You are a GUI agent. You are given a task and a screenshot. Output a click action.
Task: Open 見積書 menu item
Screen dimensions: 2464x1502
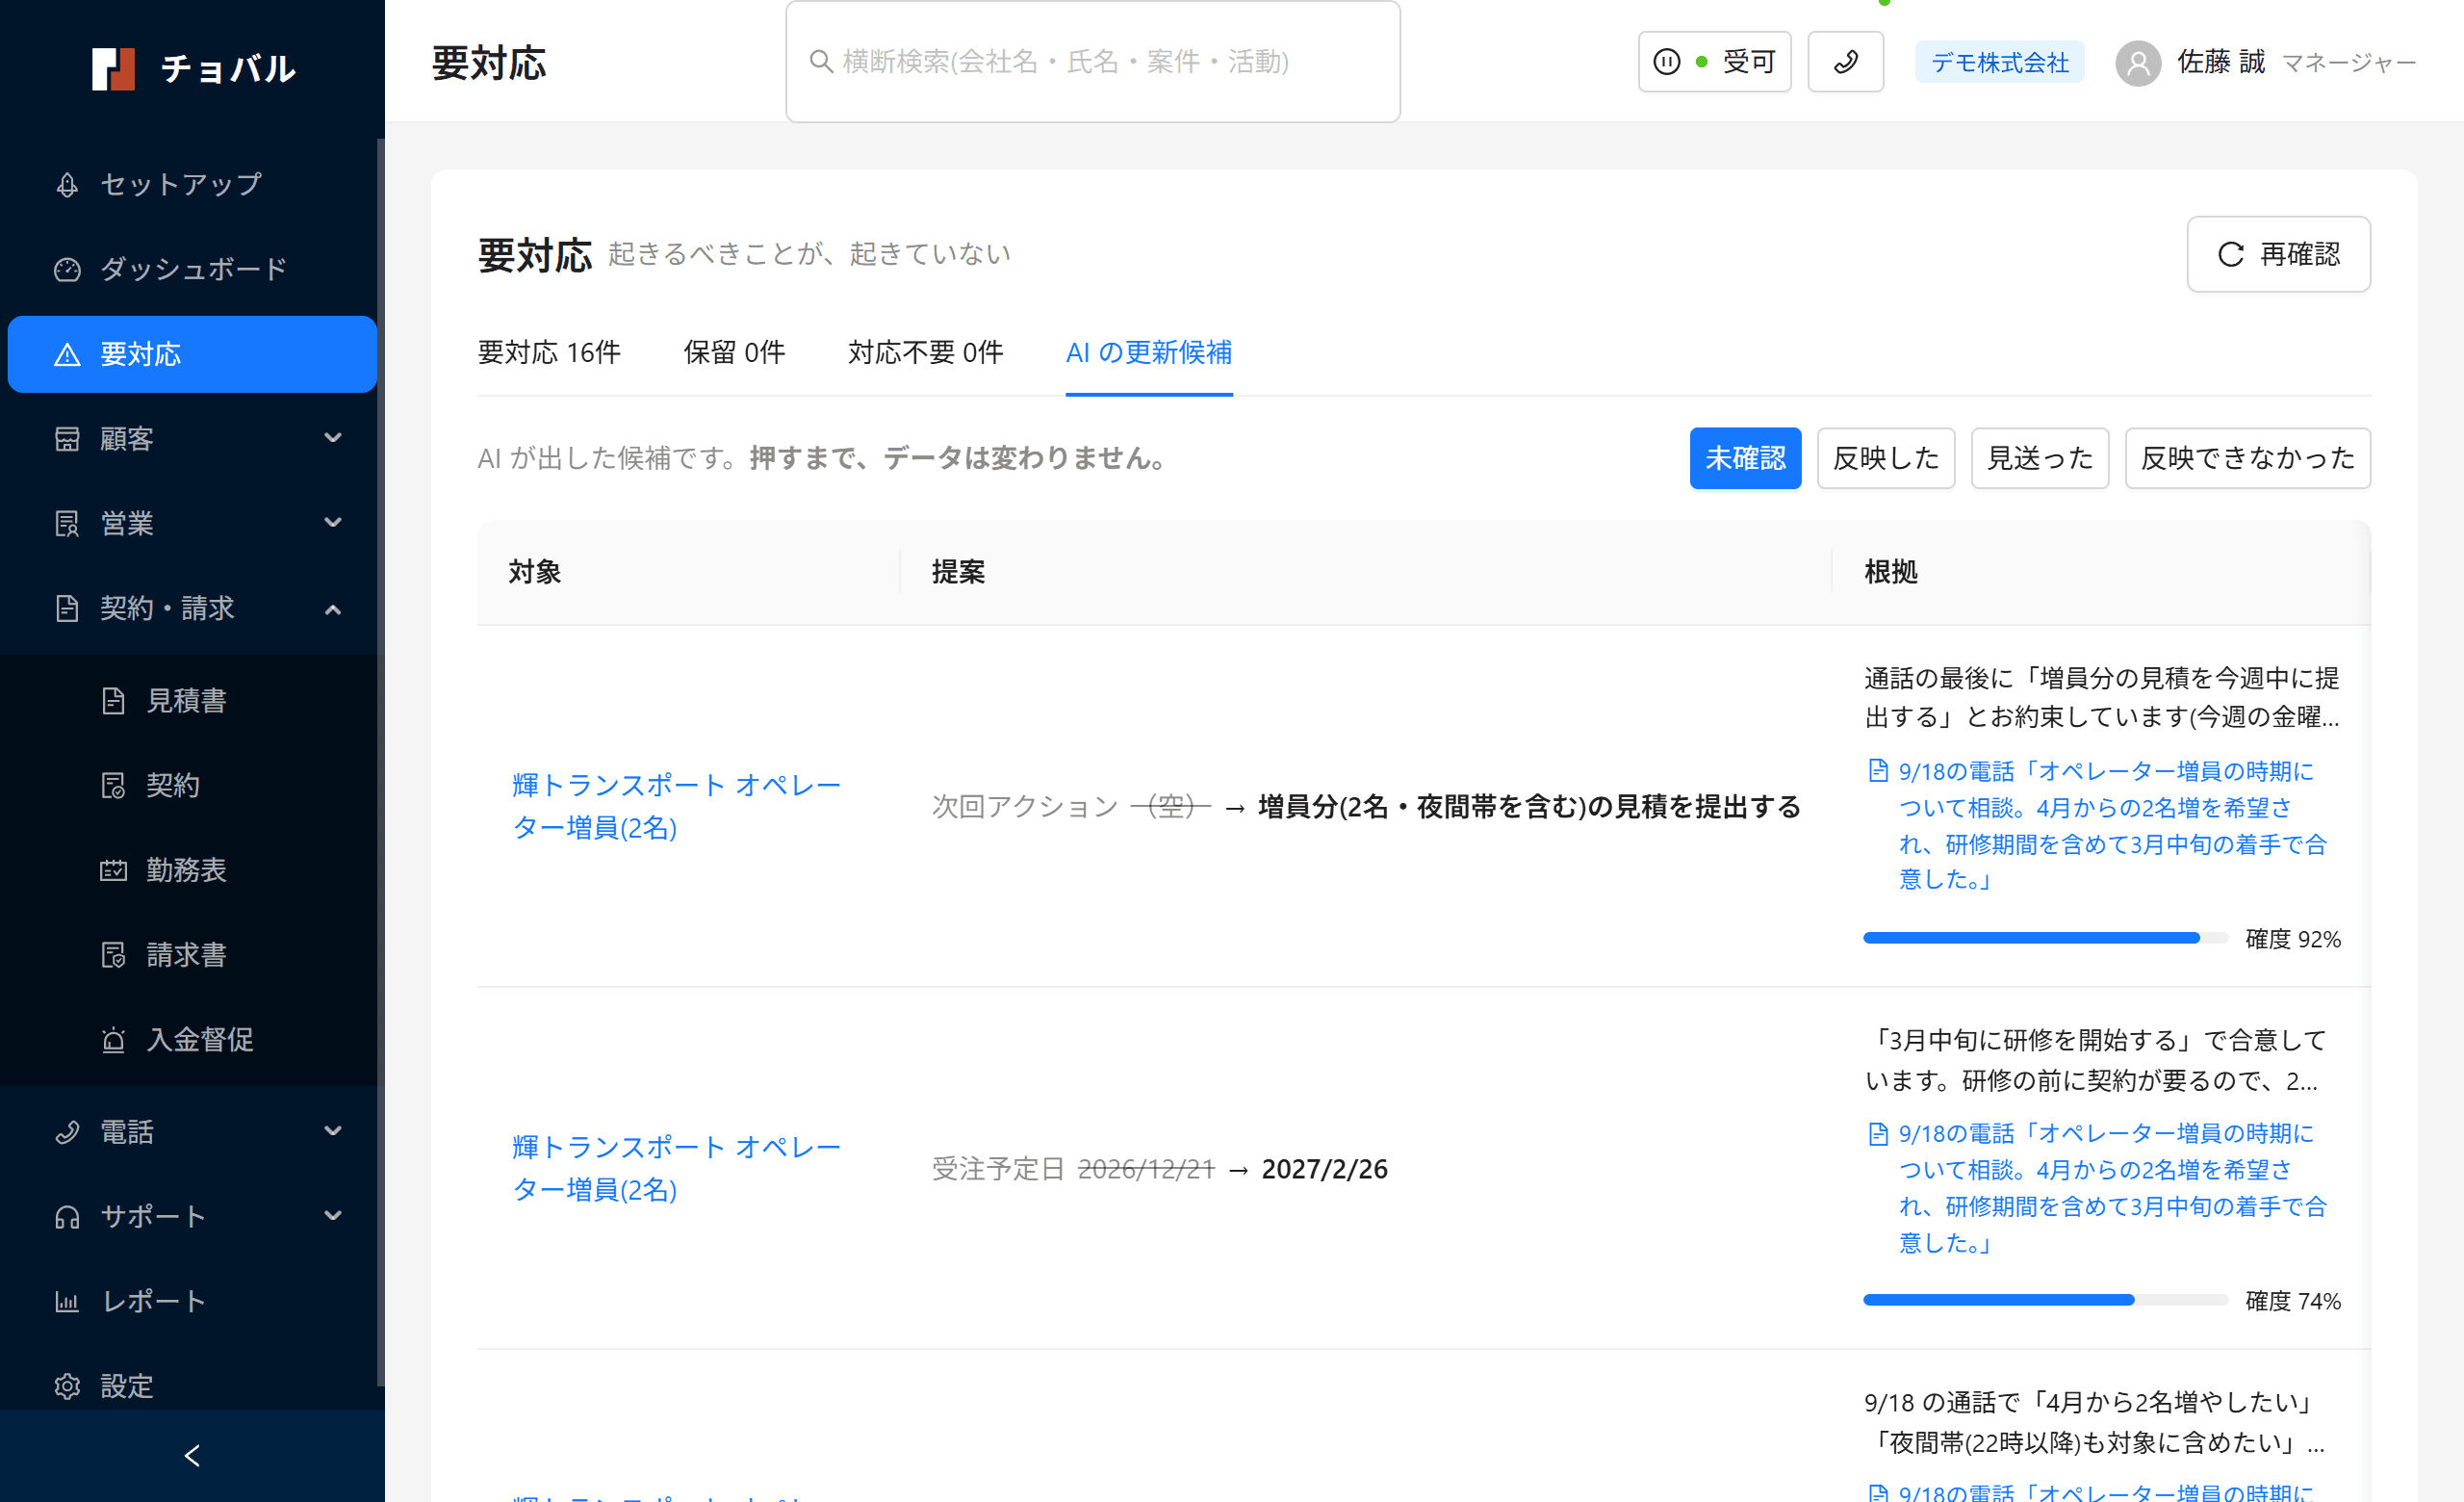tap(190, 701)
